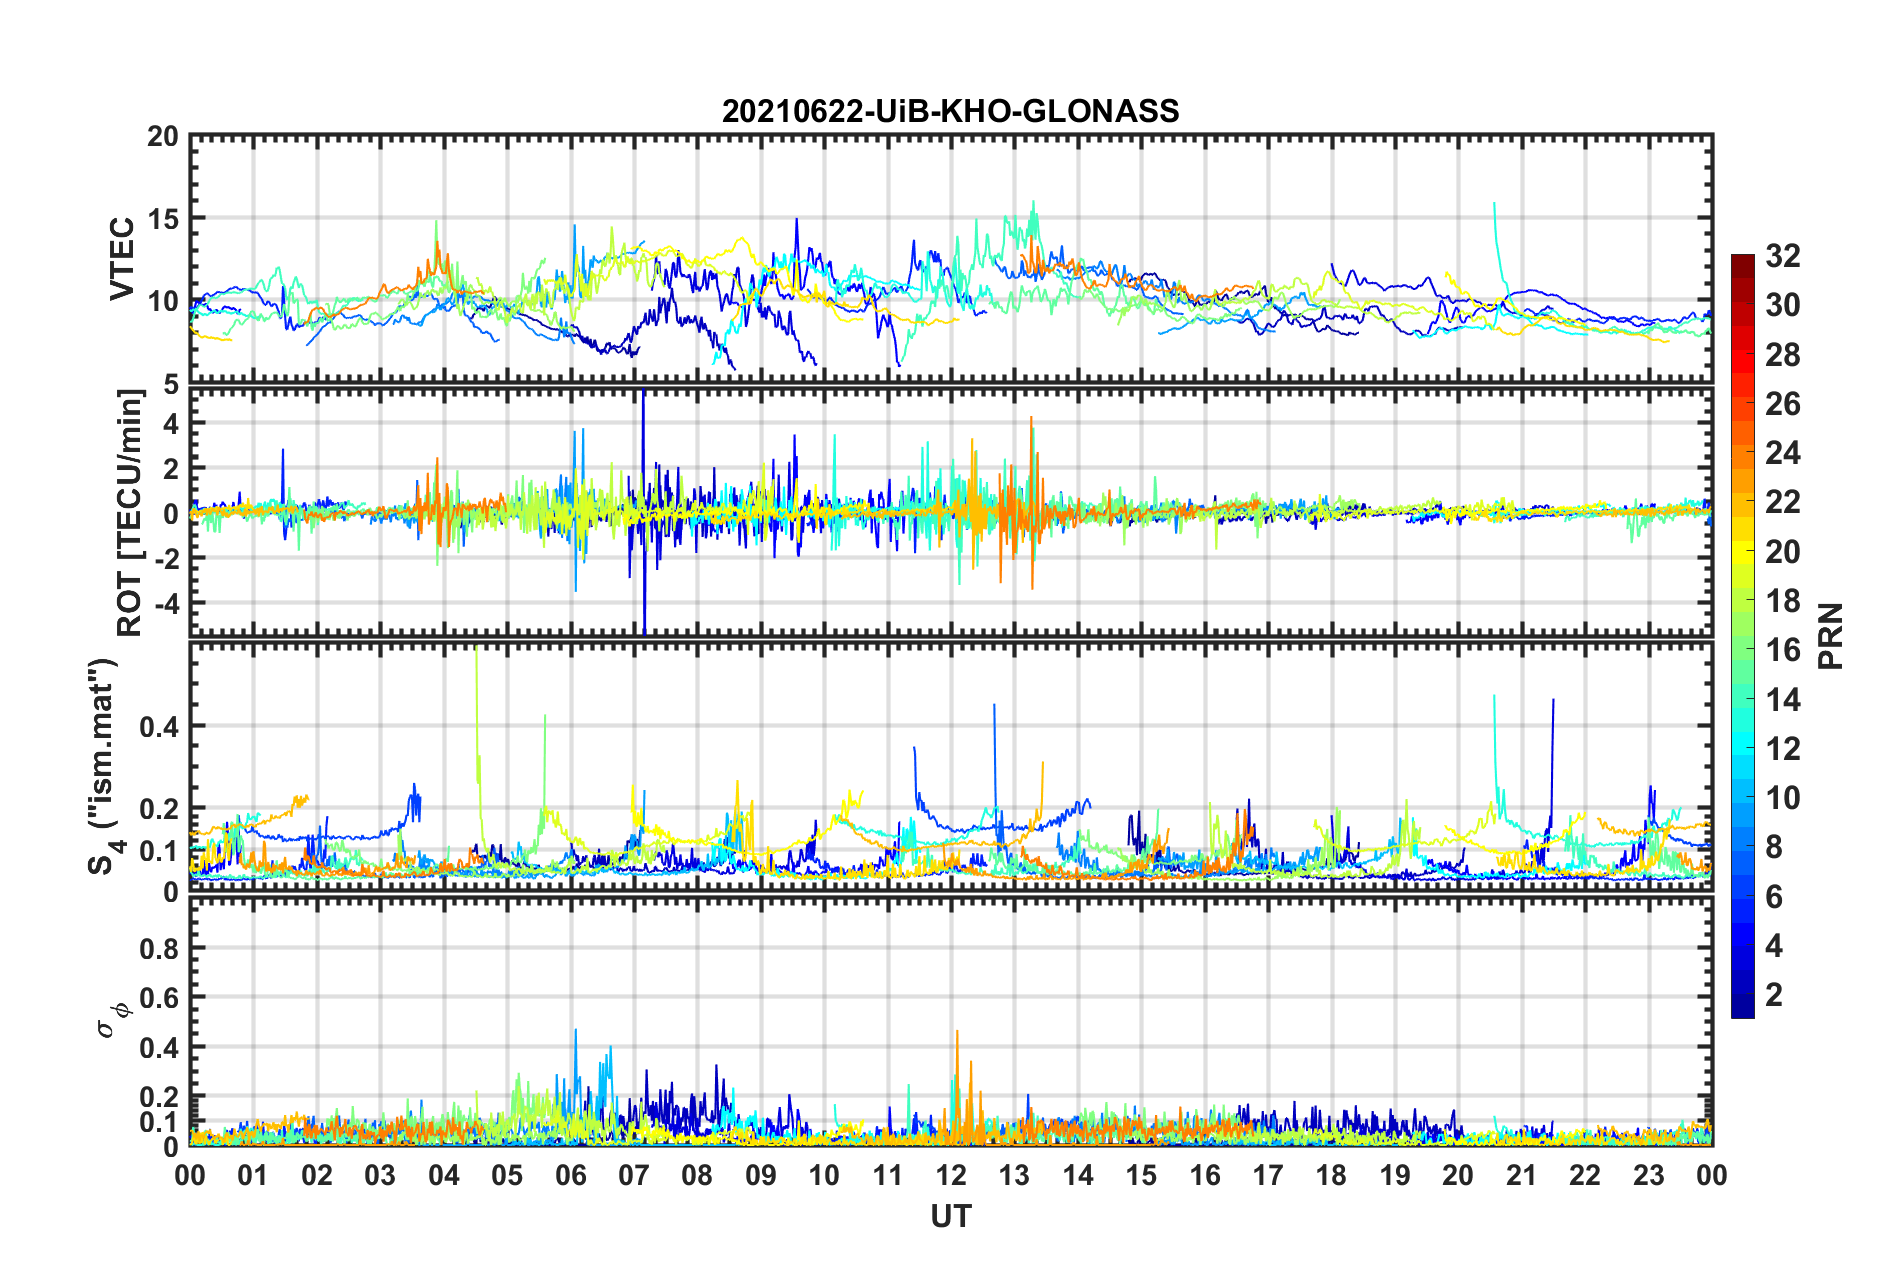Click colorbar tick label 10
The height and width of the screenshot is (1272, 1902).
pyautogui.click(x=1783, y=798)
